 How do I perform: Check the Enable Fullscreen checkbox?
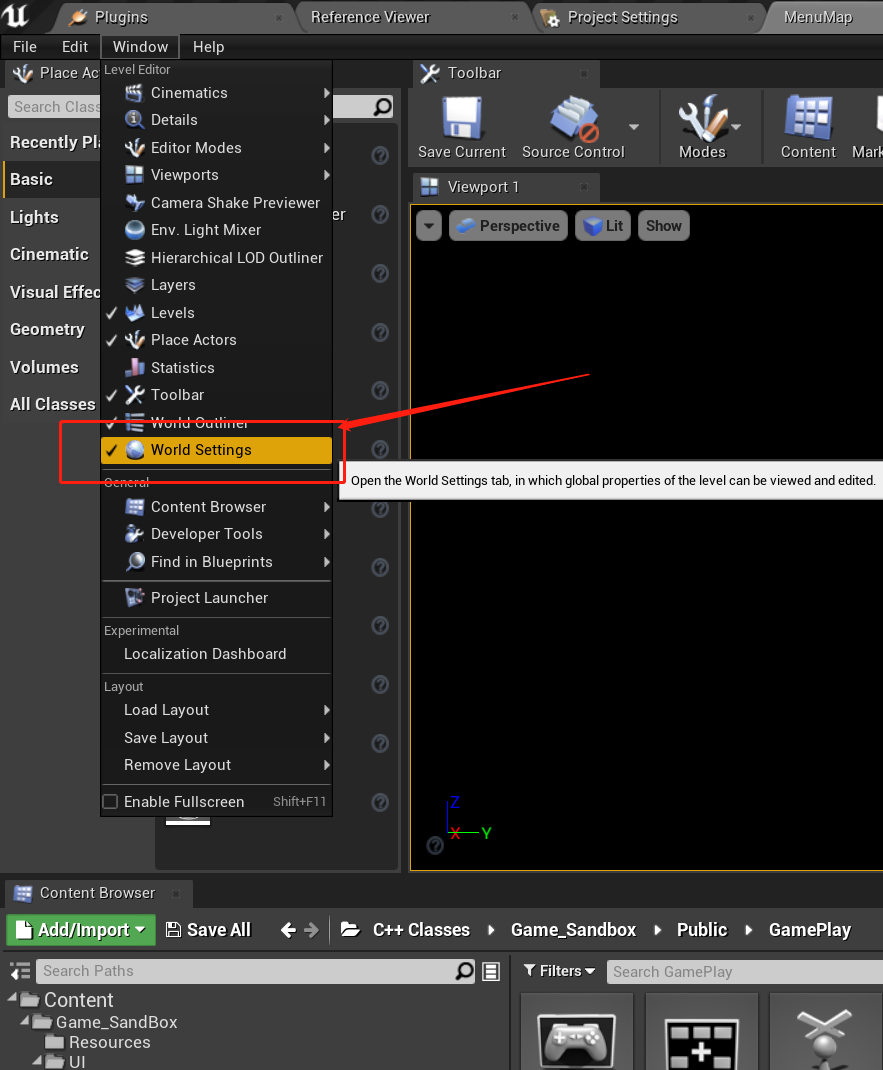(x=111, y=801)
